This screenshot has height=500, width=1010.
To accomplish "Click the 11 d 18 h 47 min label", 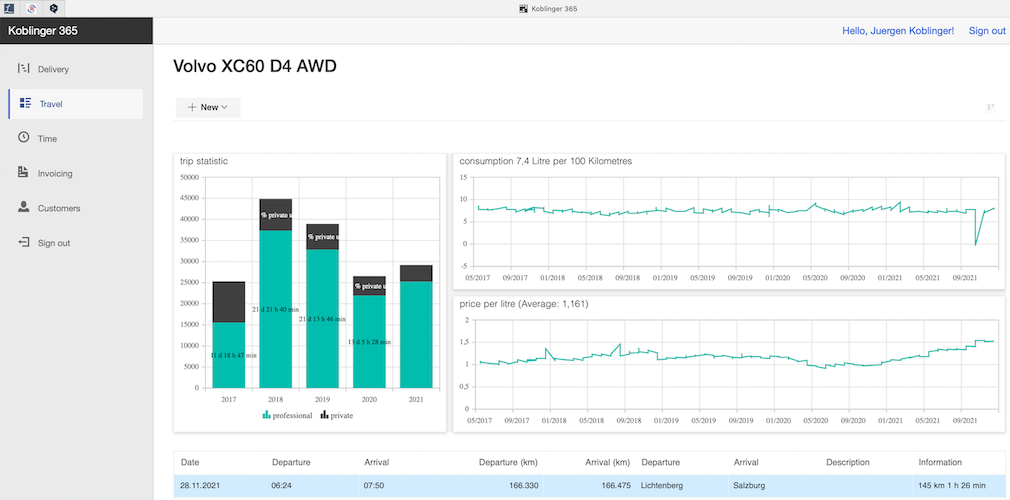I will click(234, 356).
